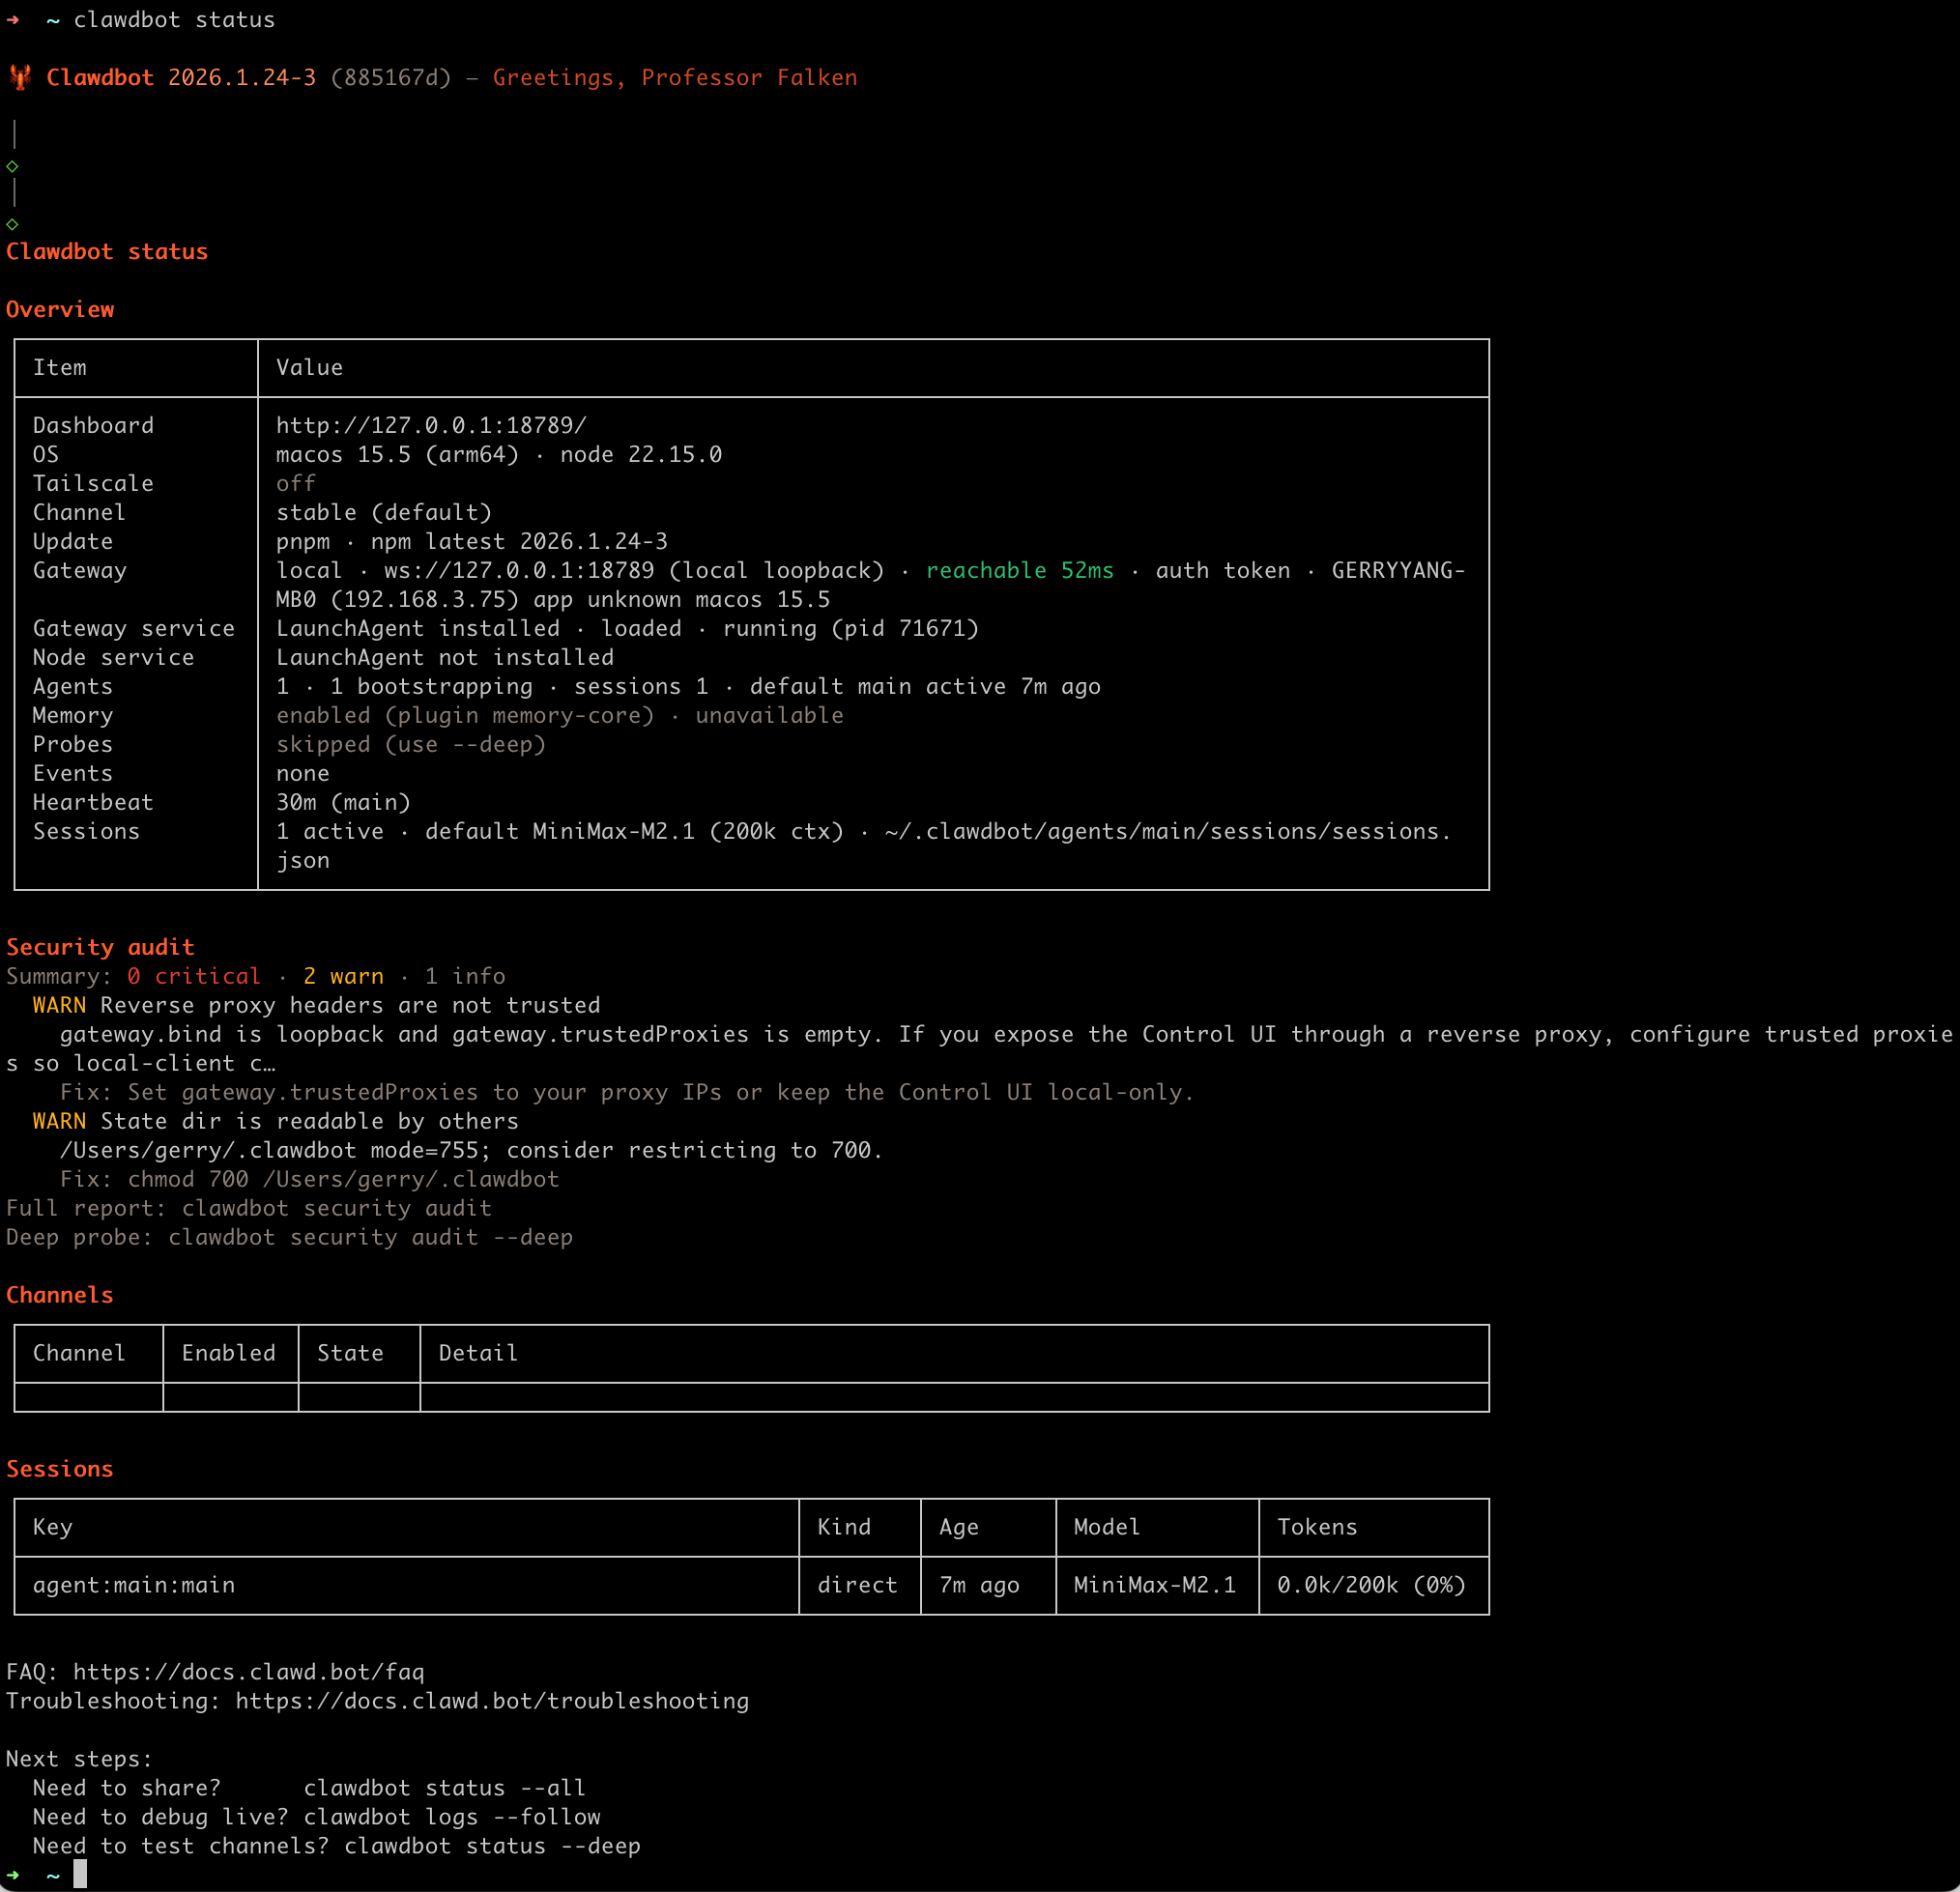
Task: Click the terminal cursor block
Action: click(80, 1874)
